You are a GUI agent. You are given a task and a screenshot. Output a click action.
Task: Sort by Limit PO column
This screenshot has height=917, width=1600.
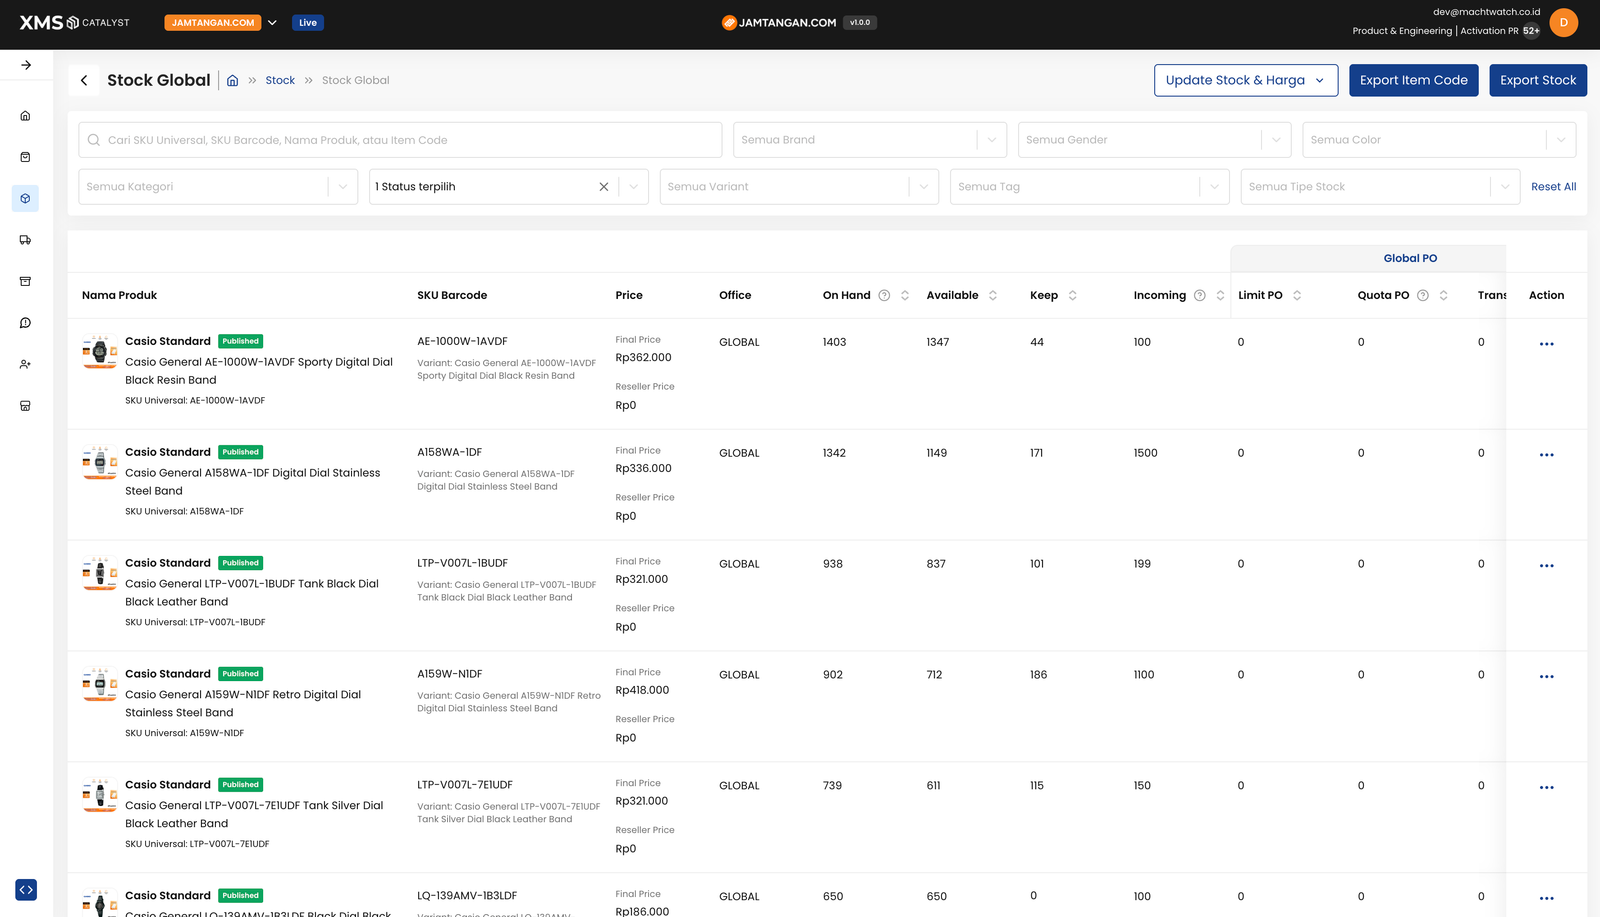(1297, 295)
